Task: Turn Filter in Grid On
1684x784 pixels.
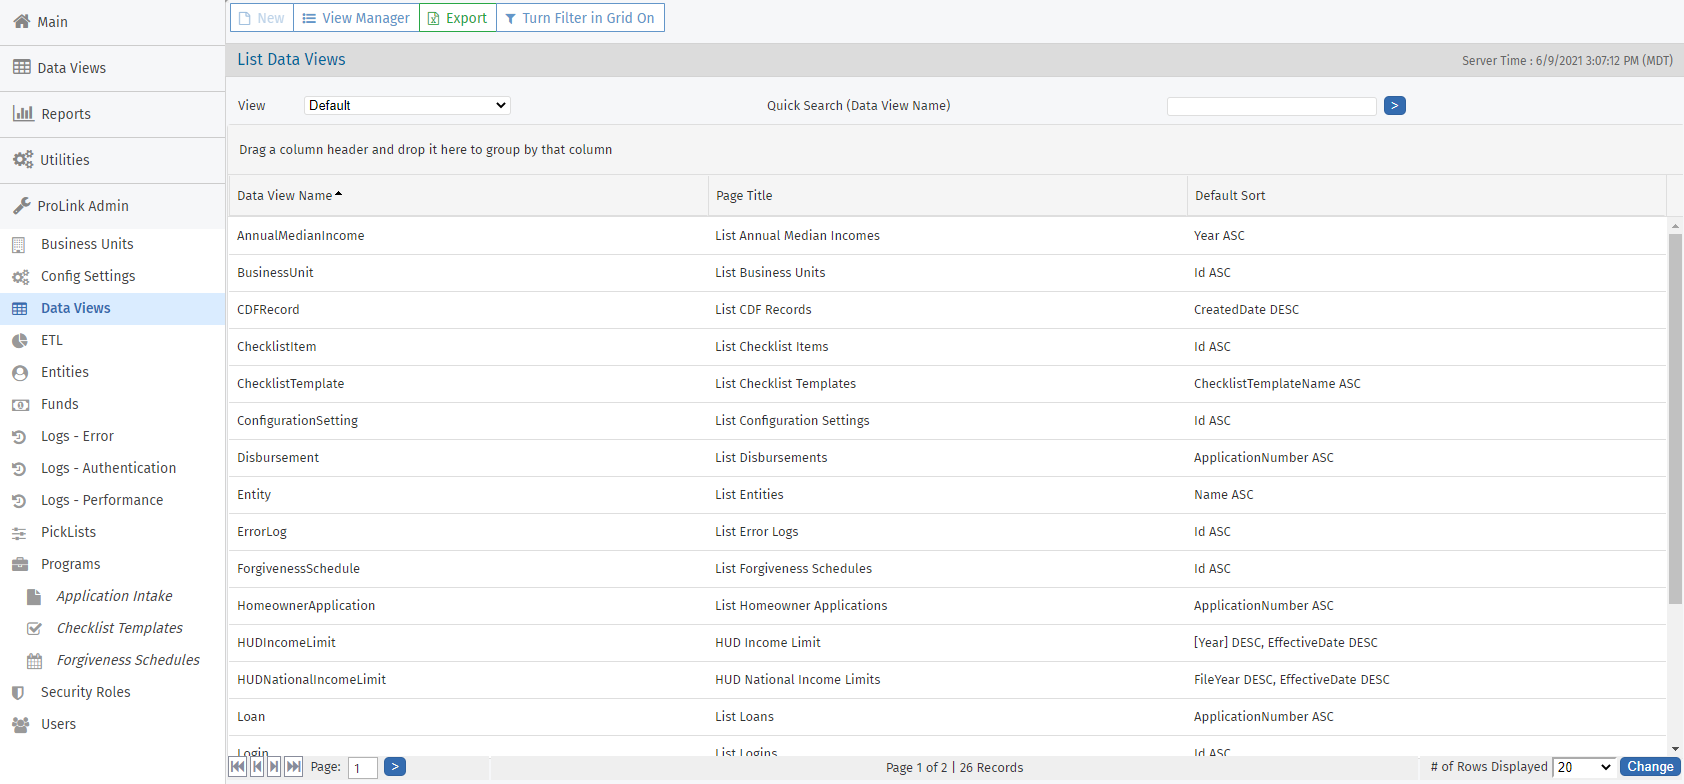Action: [580, 18]
